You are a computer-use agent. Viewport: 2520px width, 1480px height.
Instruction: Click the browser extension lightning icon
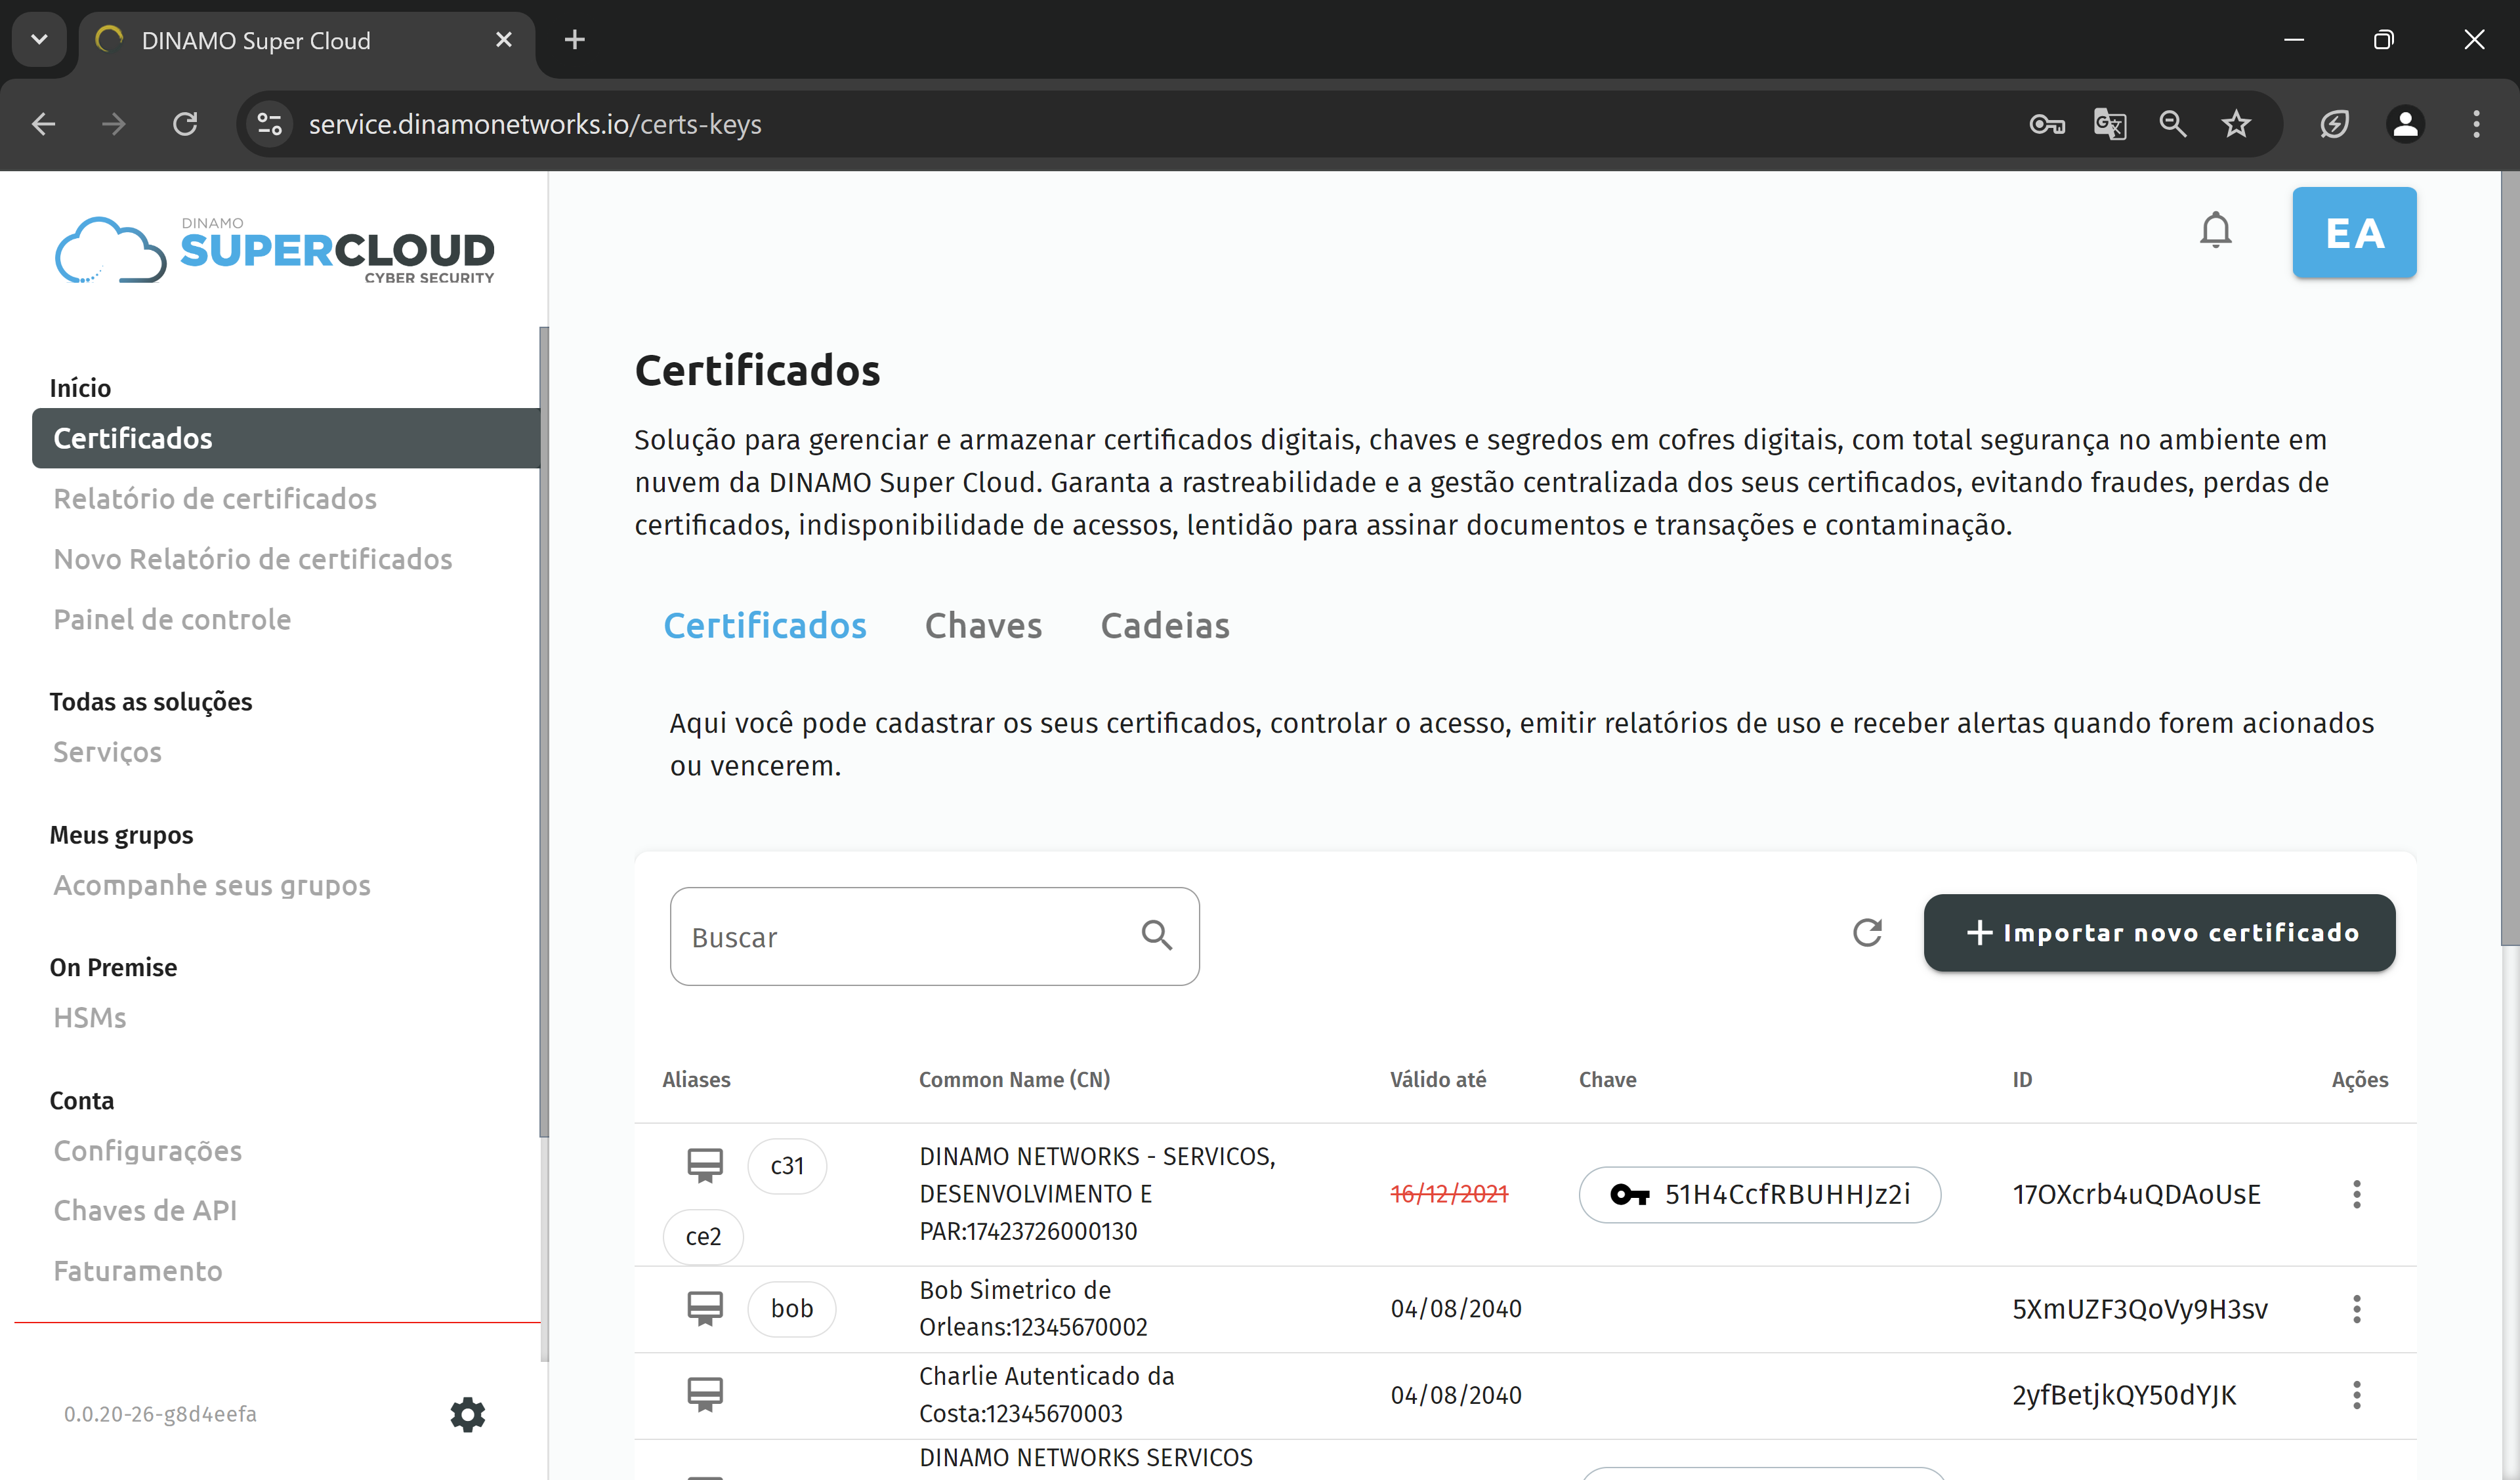point(2334,124)
